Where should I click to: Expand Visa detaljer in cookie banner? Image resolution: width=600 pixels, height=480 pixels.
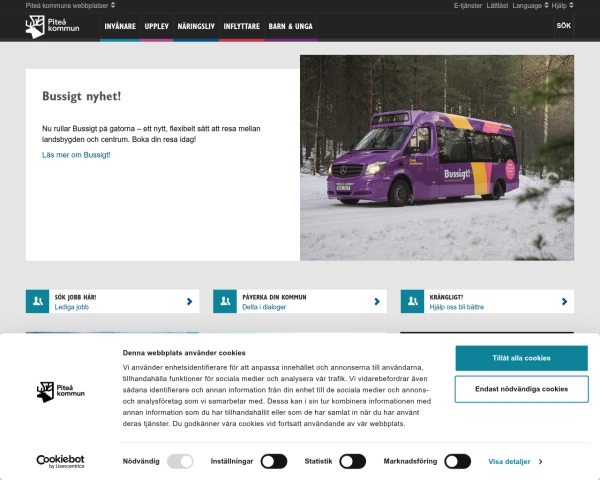click(x=515, y=462)
